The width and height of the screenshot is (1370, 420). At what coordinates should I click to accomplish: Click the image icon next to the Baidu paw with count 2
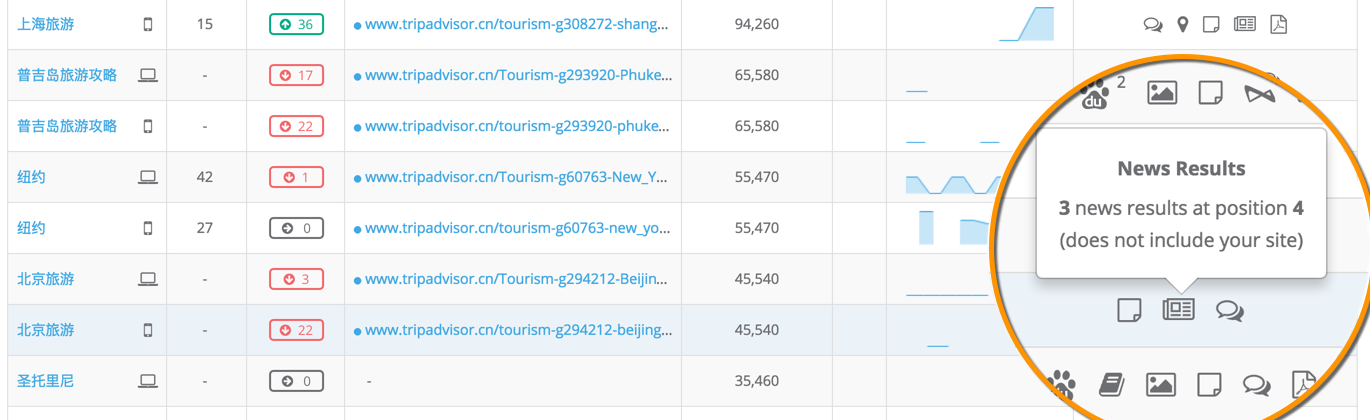pyautogui.click(x=1162, y=93)
